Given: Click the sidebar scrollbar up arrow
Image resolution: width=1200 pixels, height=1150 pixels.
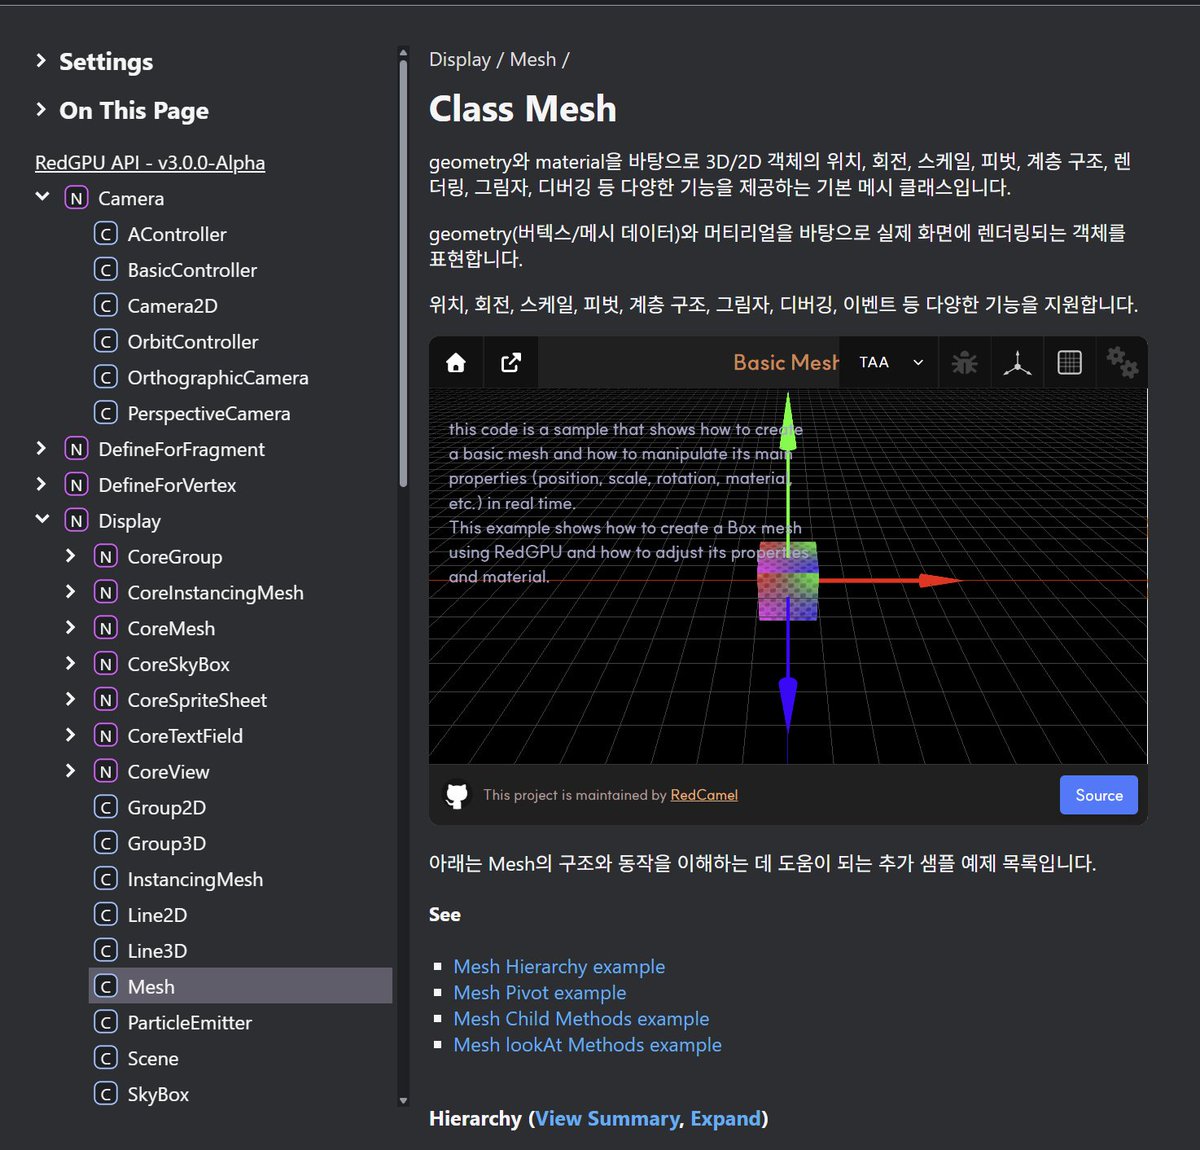Looking at the screenshot, I should point(403,53).
